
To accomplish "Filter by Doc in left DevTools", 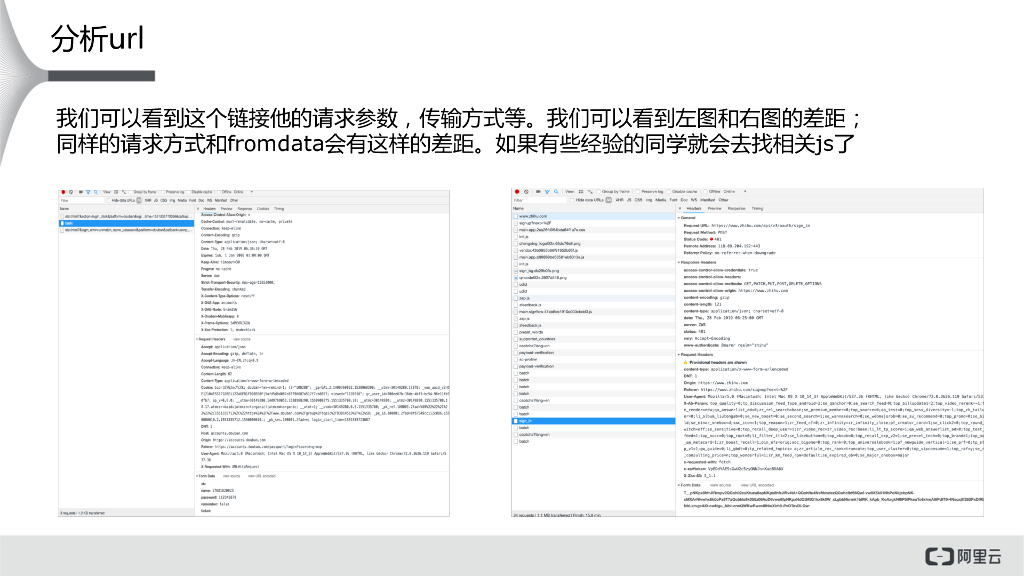I will coord(200,200).
